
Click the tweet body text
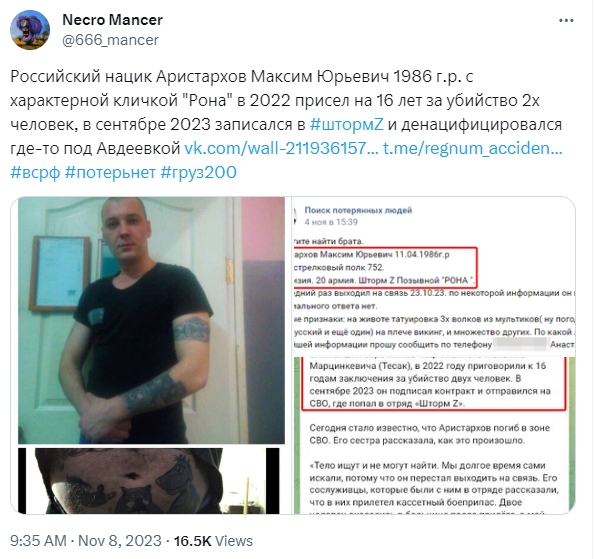coord(286,124)
